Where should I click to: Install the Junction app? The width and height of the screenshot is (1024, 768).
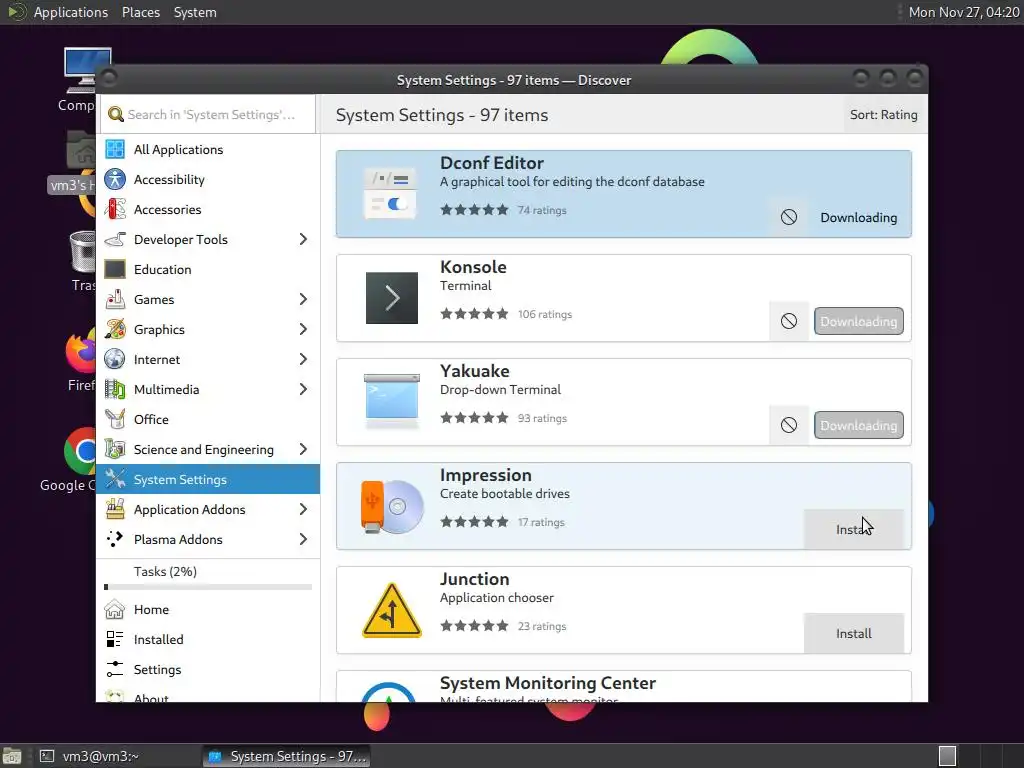pos(854,633)
